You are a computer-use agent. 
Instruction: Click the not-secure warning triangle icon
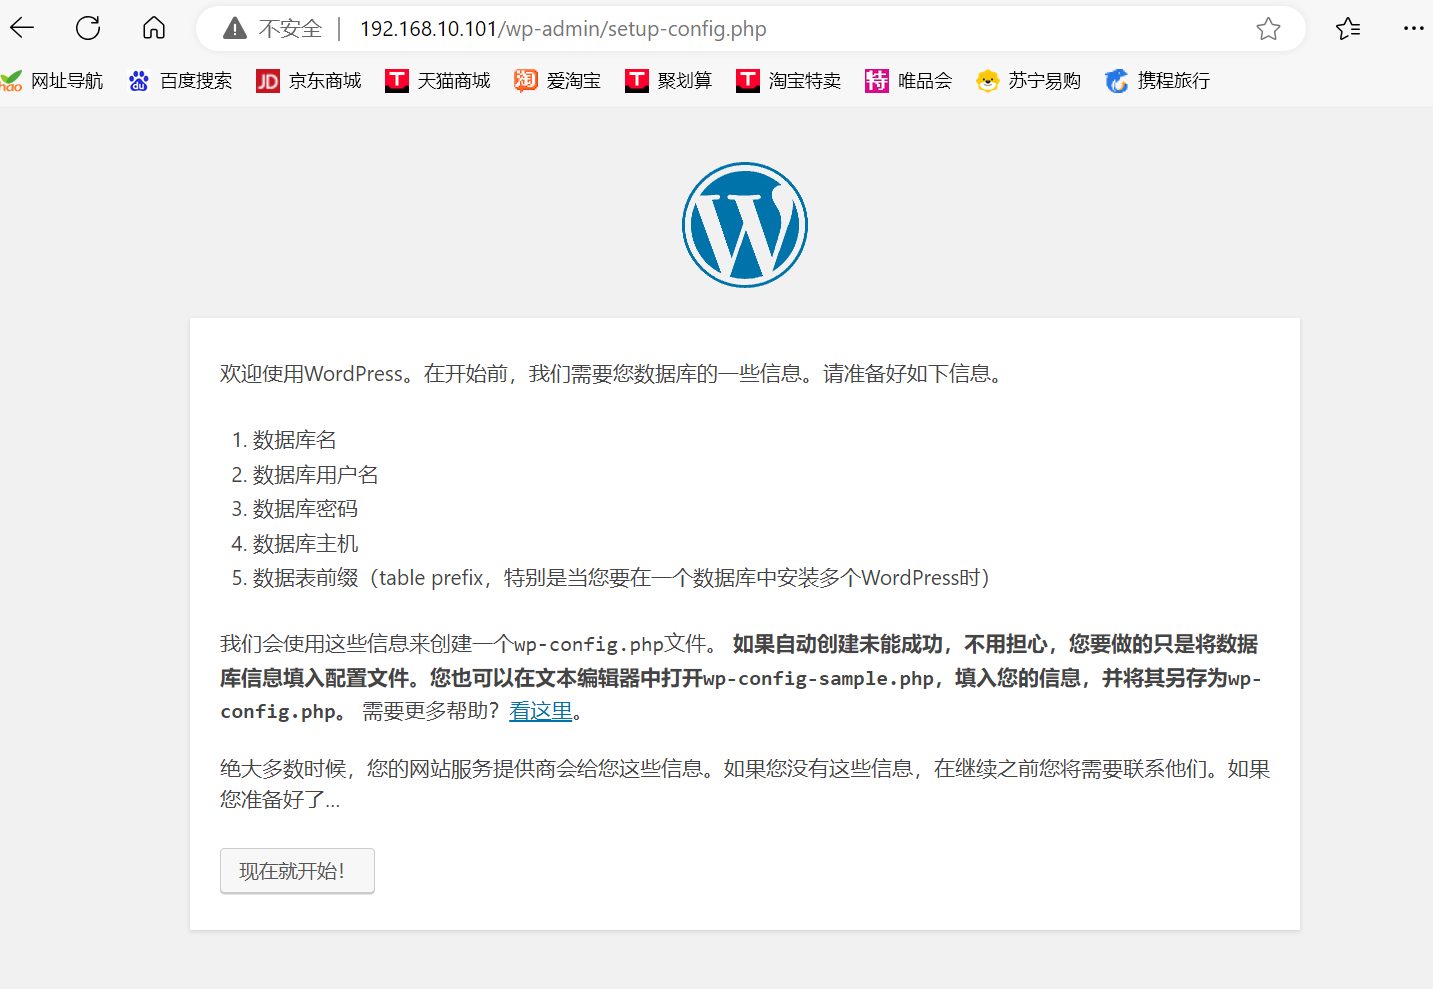pos(235,28)
